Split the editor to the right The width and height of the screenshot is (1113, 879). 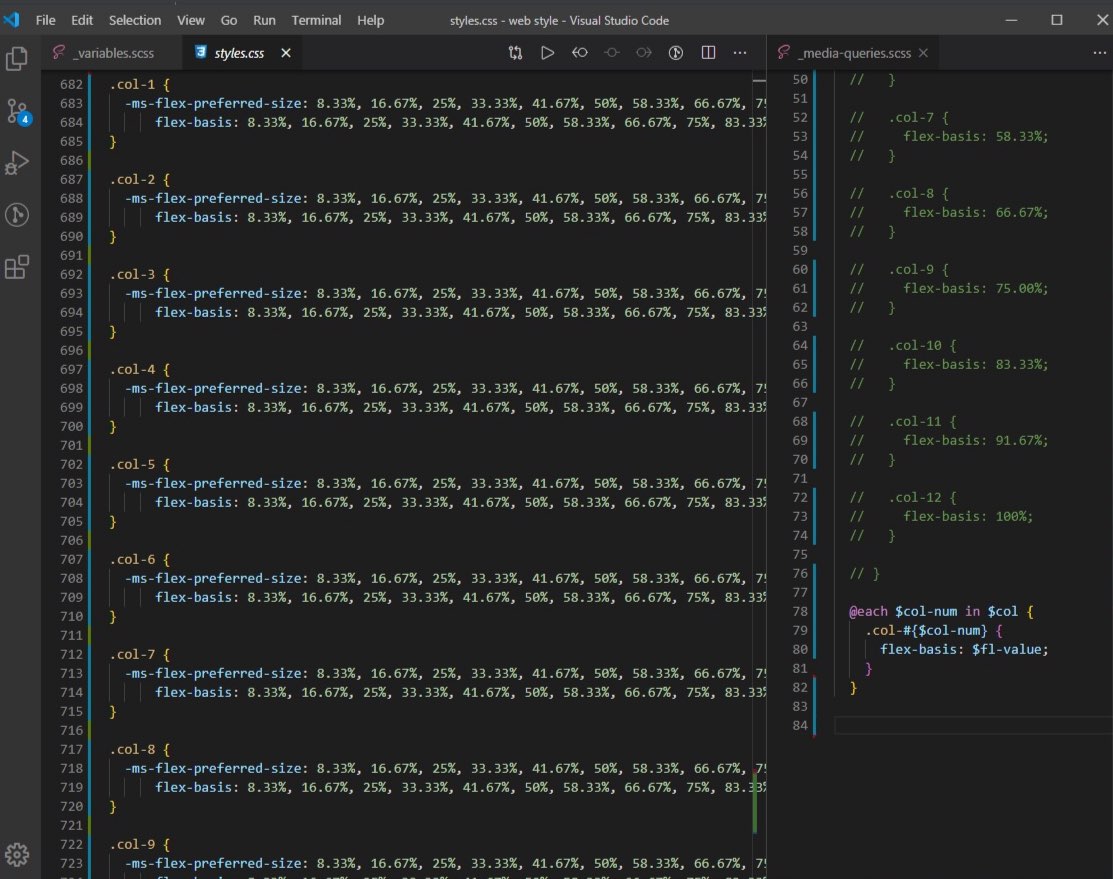[x=708, y=53]
